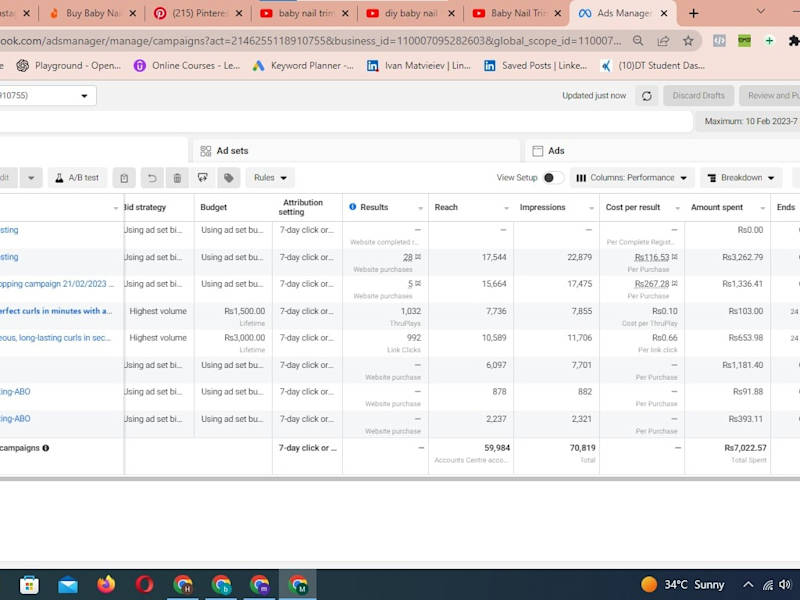Click the browser address bar URL
800x600 pixels.
[310, 41]
